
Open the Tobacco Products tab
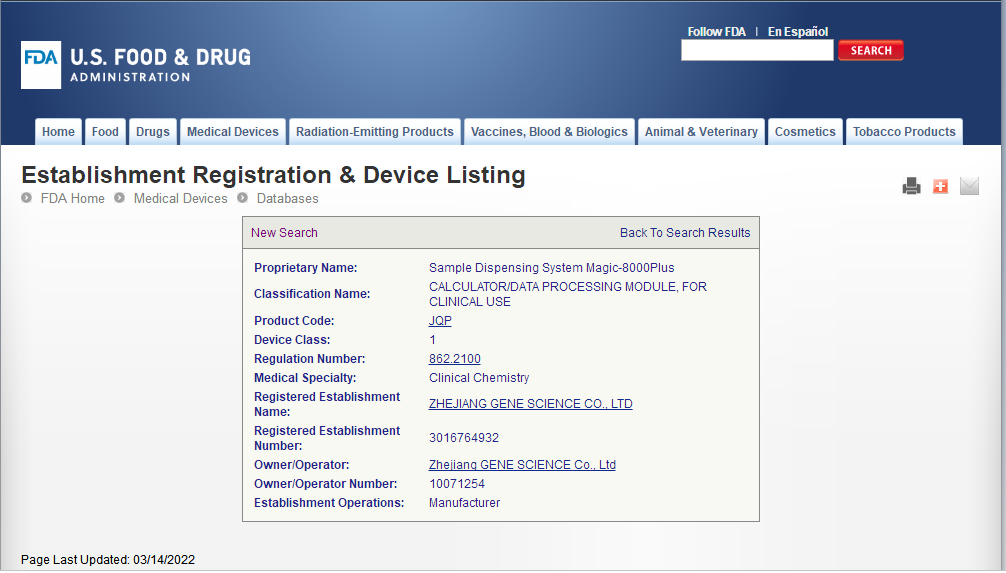pyautogui.click(x=904, y=132)
